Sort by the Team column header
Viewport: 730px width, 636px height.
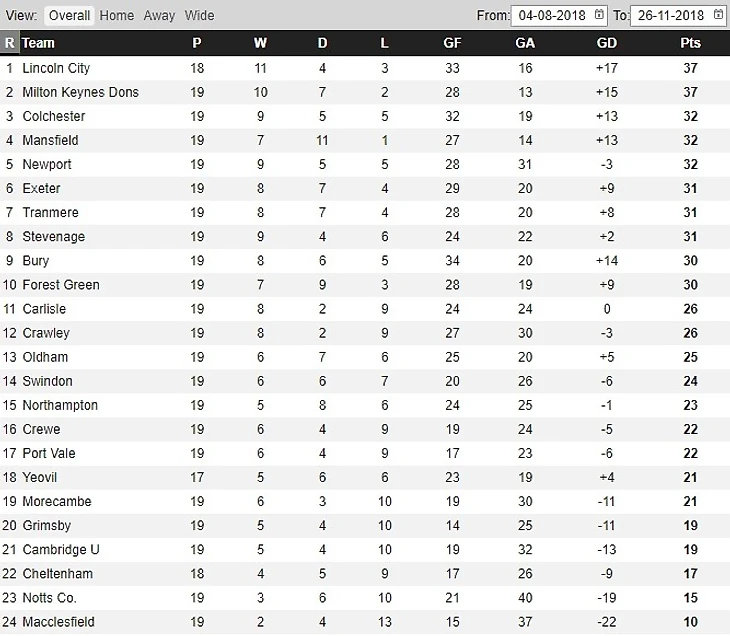point(38,43)
